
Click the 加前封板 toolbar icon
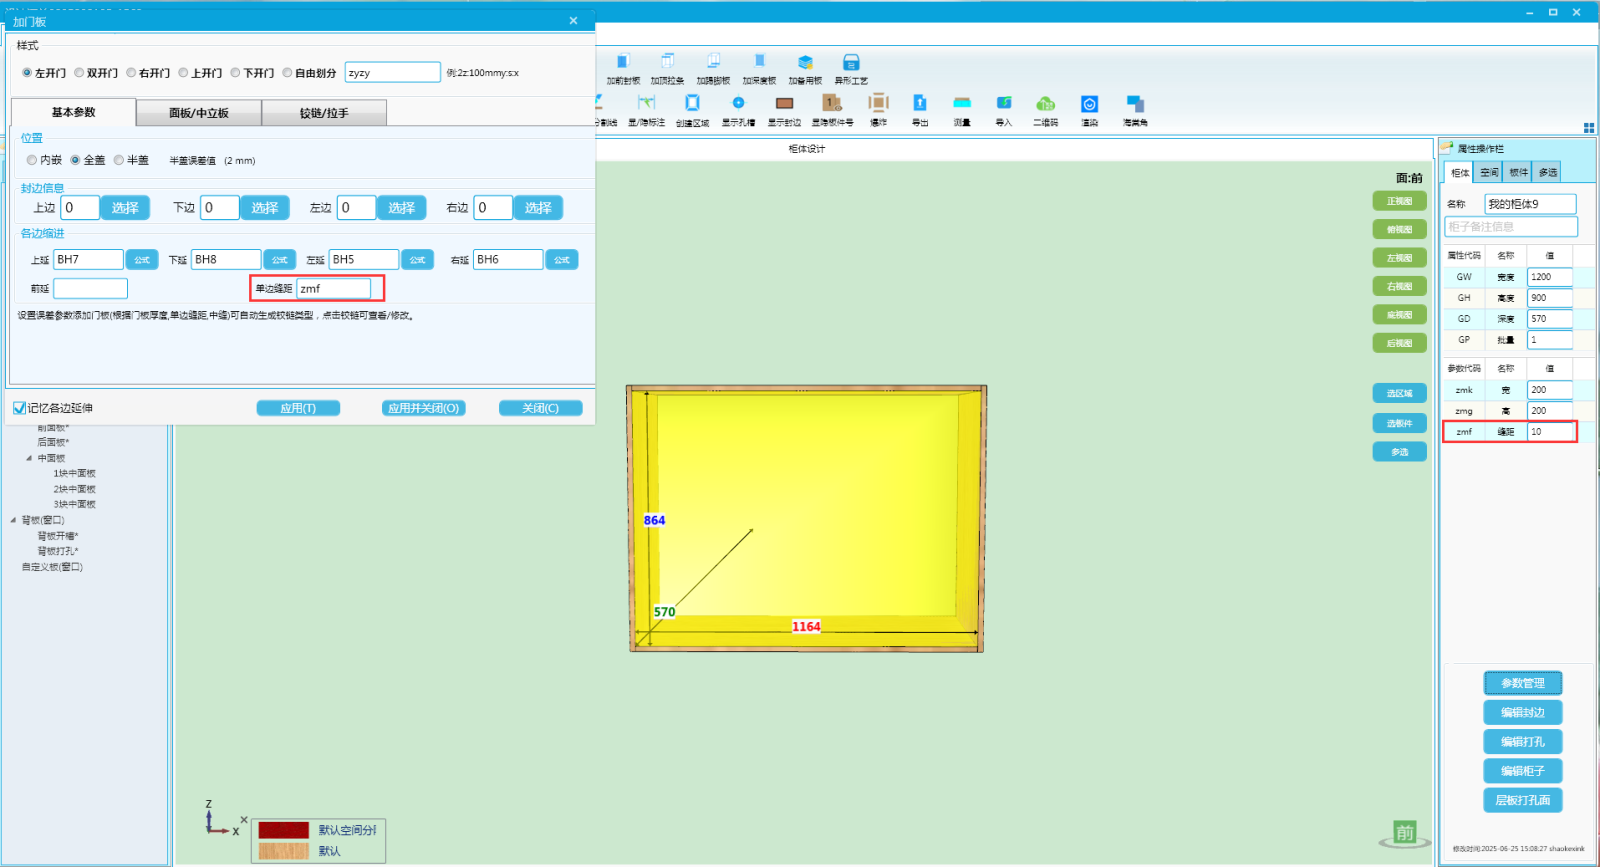tap(623, 68)
